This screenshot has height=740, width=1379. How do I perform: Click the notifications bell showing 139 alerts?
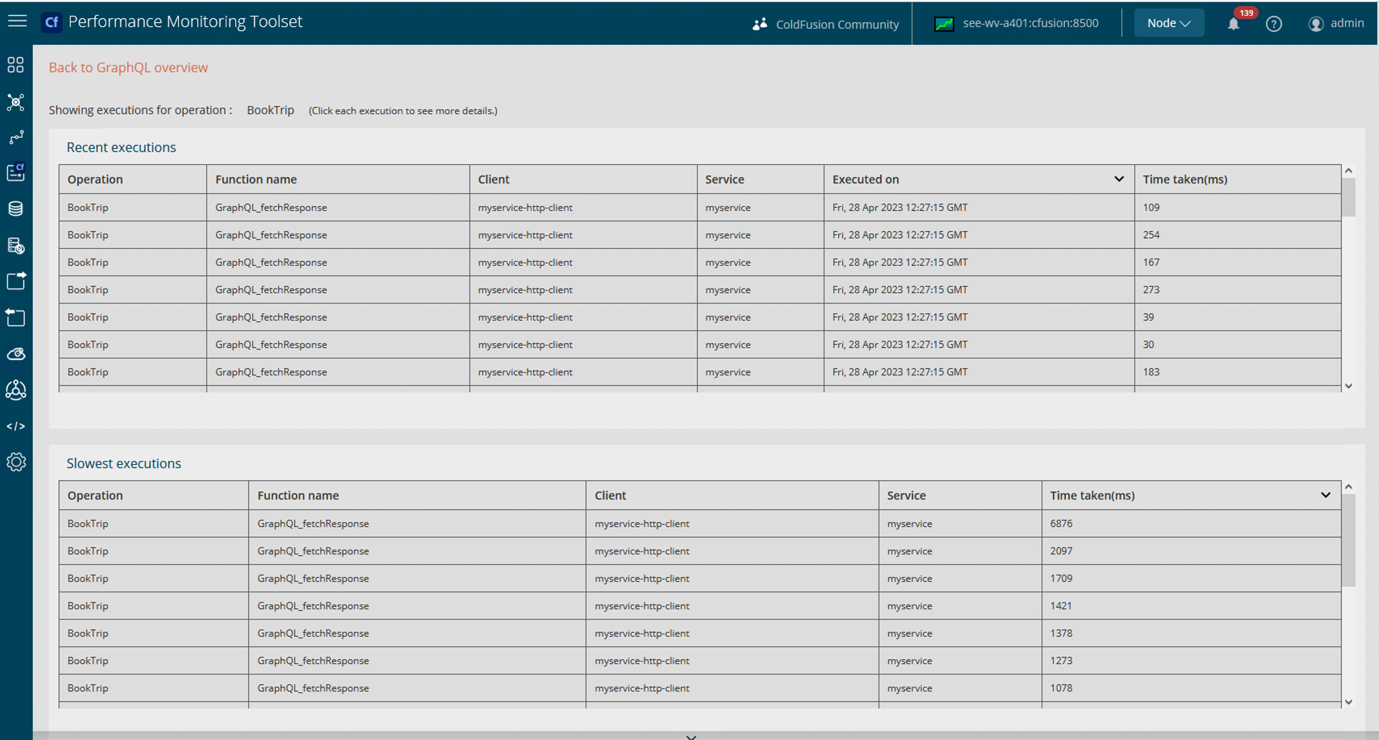1234,23
